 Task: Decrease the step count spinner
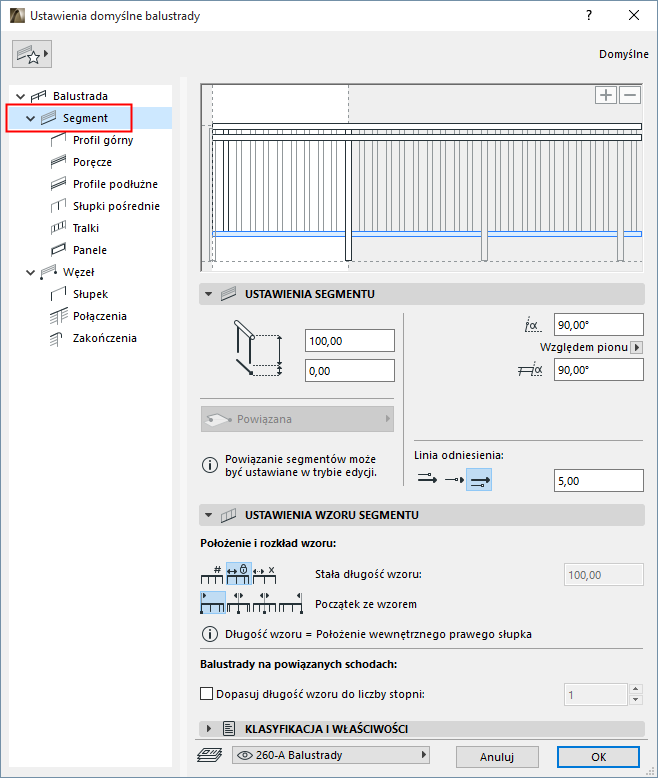point(636,700)
